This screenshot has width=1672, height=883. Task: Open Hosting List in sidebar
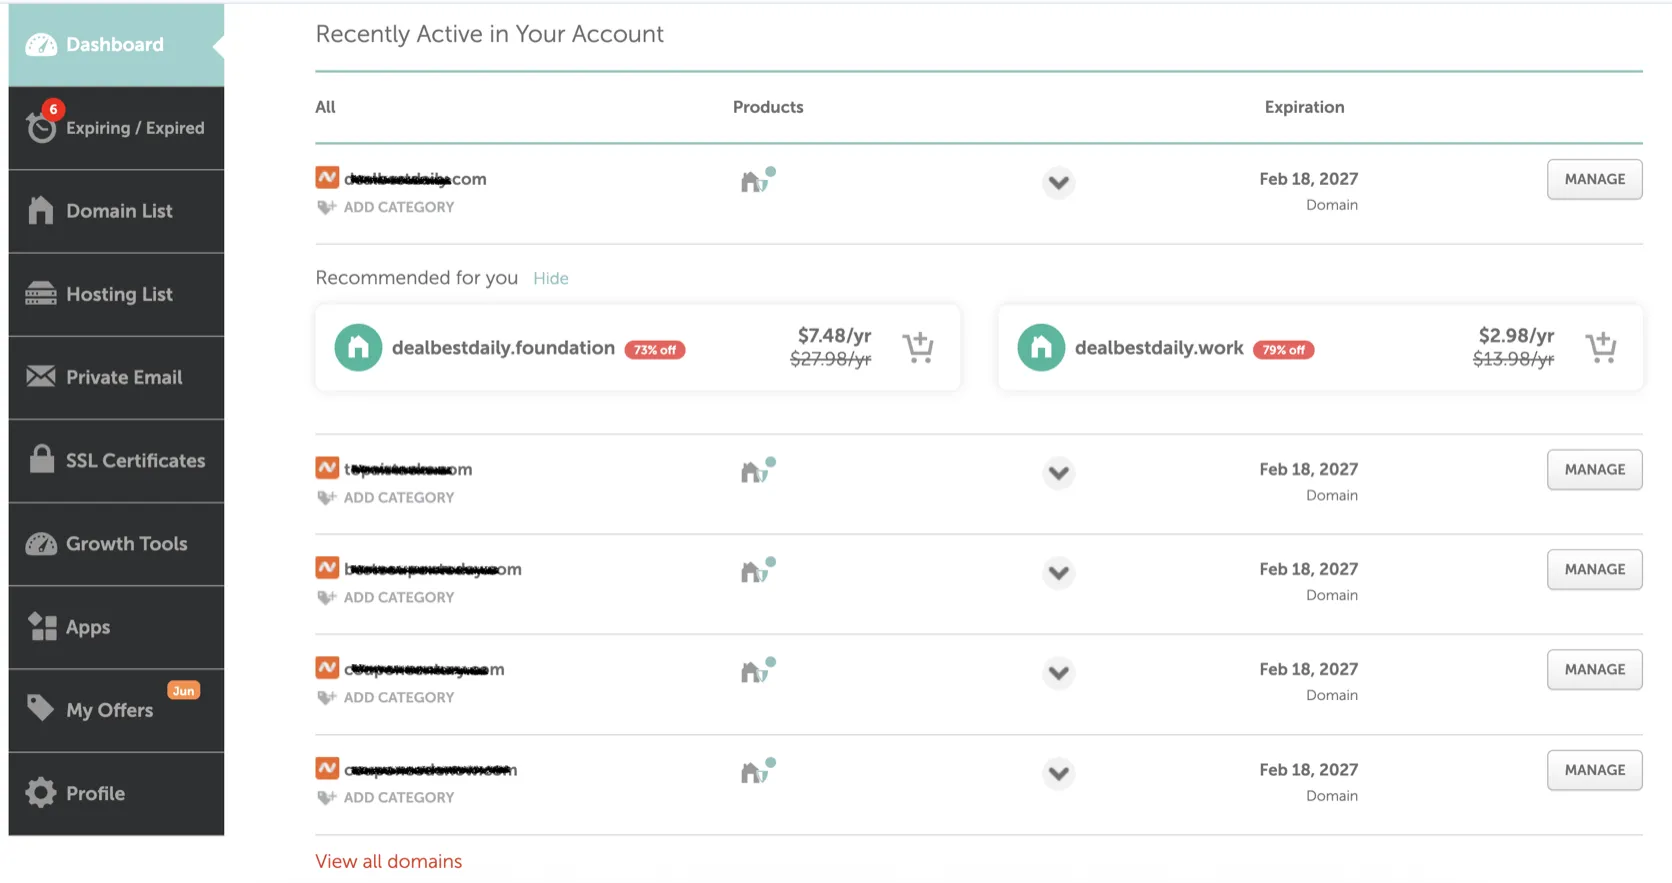(116, 294)
